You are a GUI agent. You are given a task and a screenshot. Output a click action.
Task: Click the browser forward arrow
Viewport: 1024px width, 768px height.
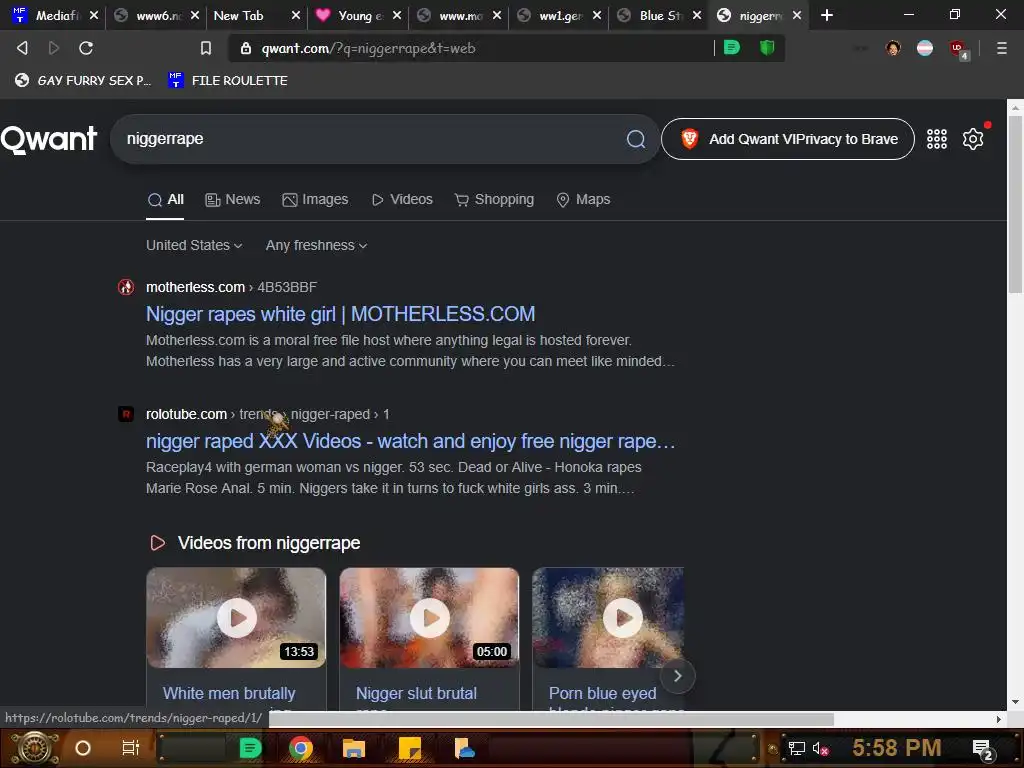tap(54, 48)
